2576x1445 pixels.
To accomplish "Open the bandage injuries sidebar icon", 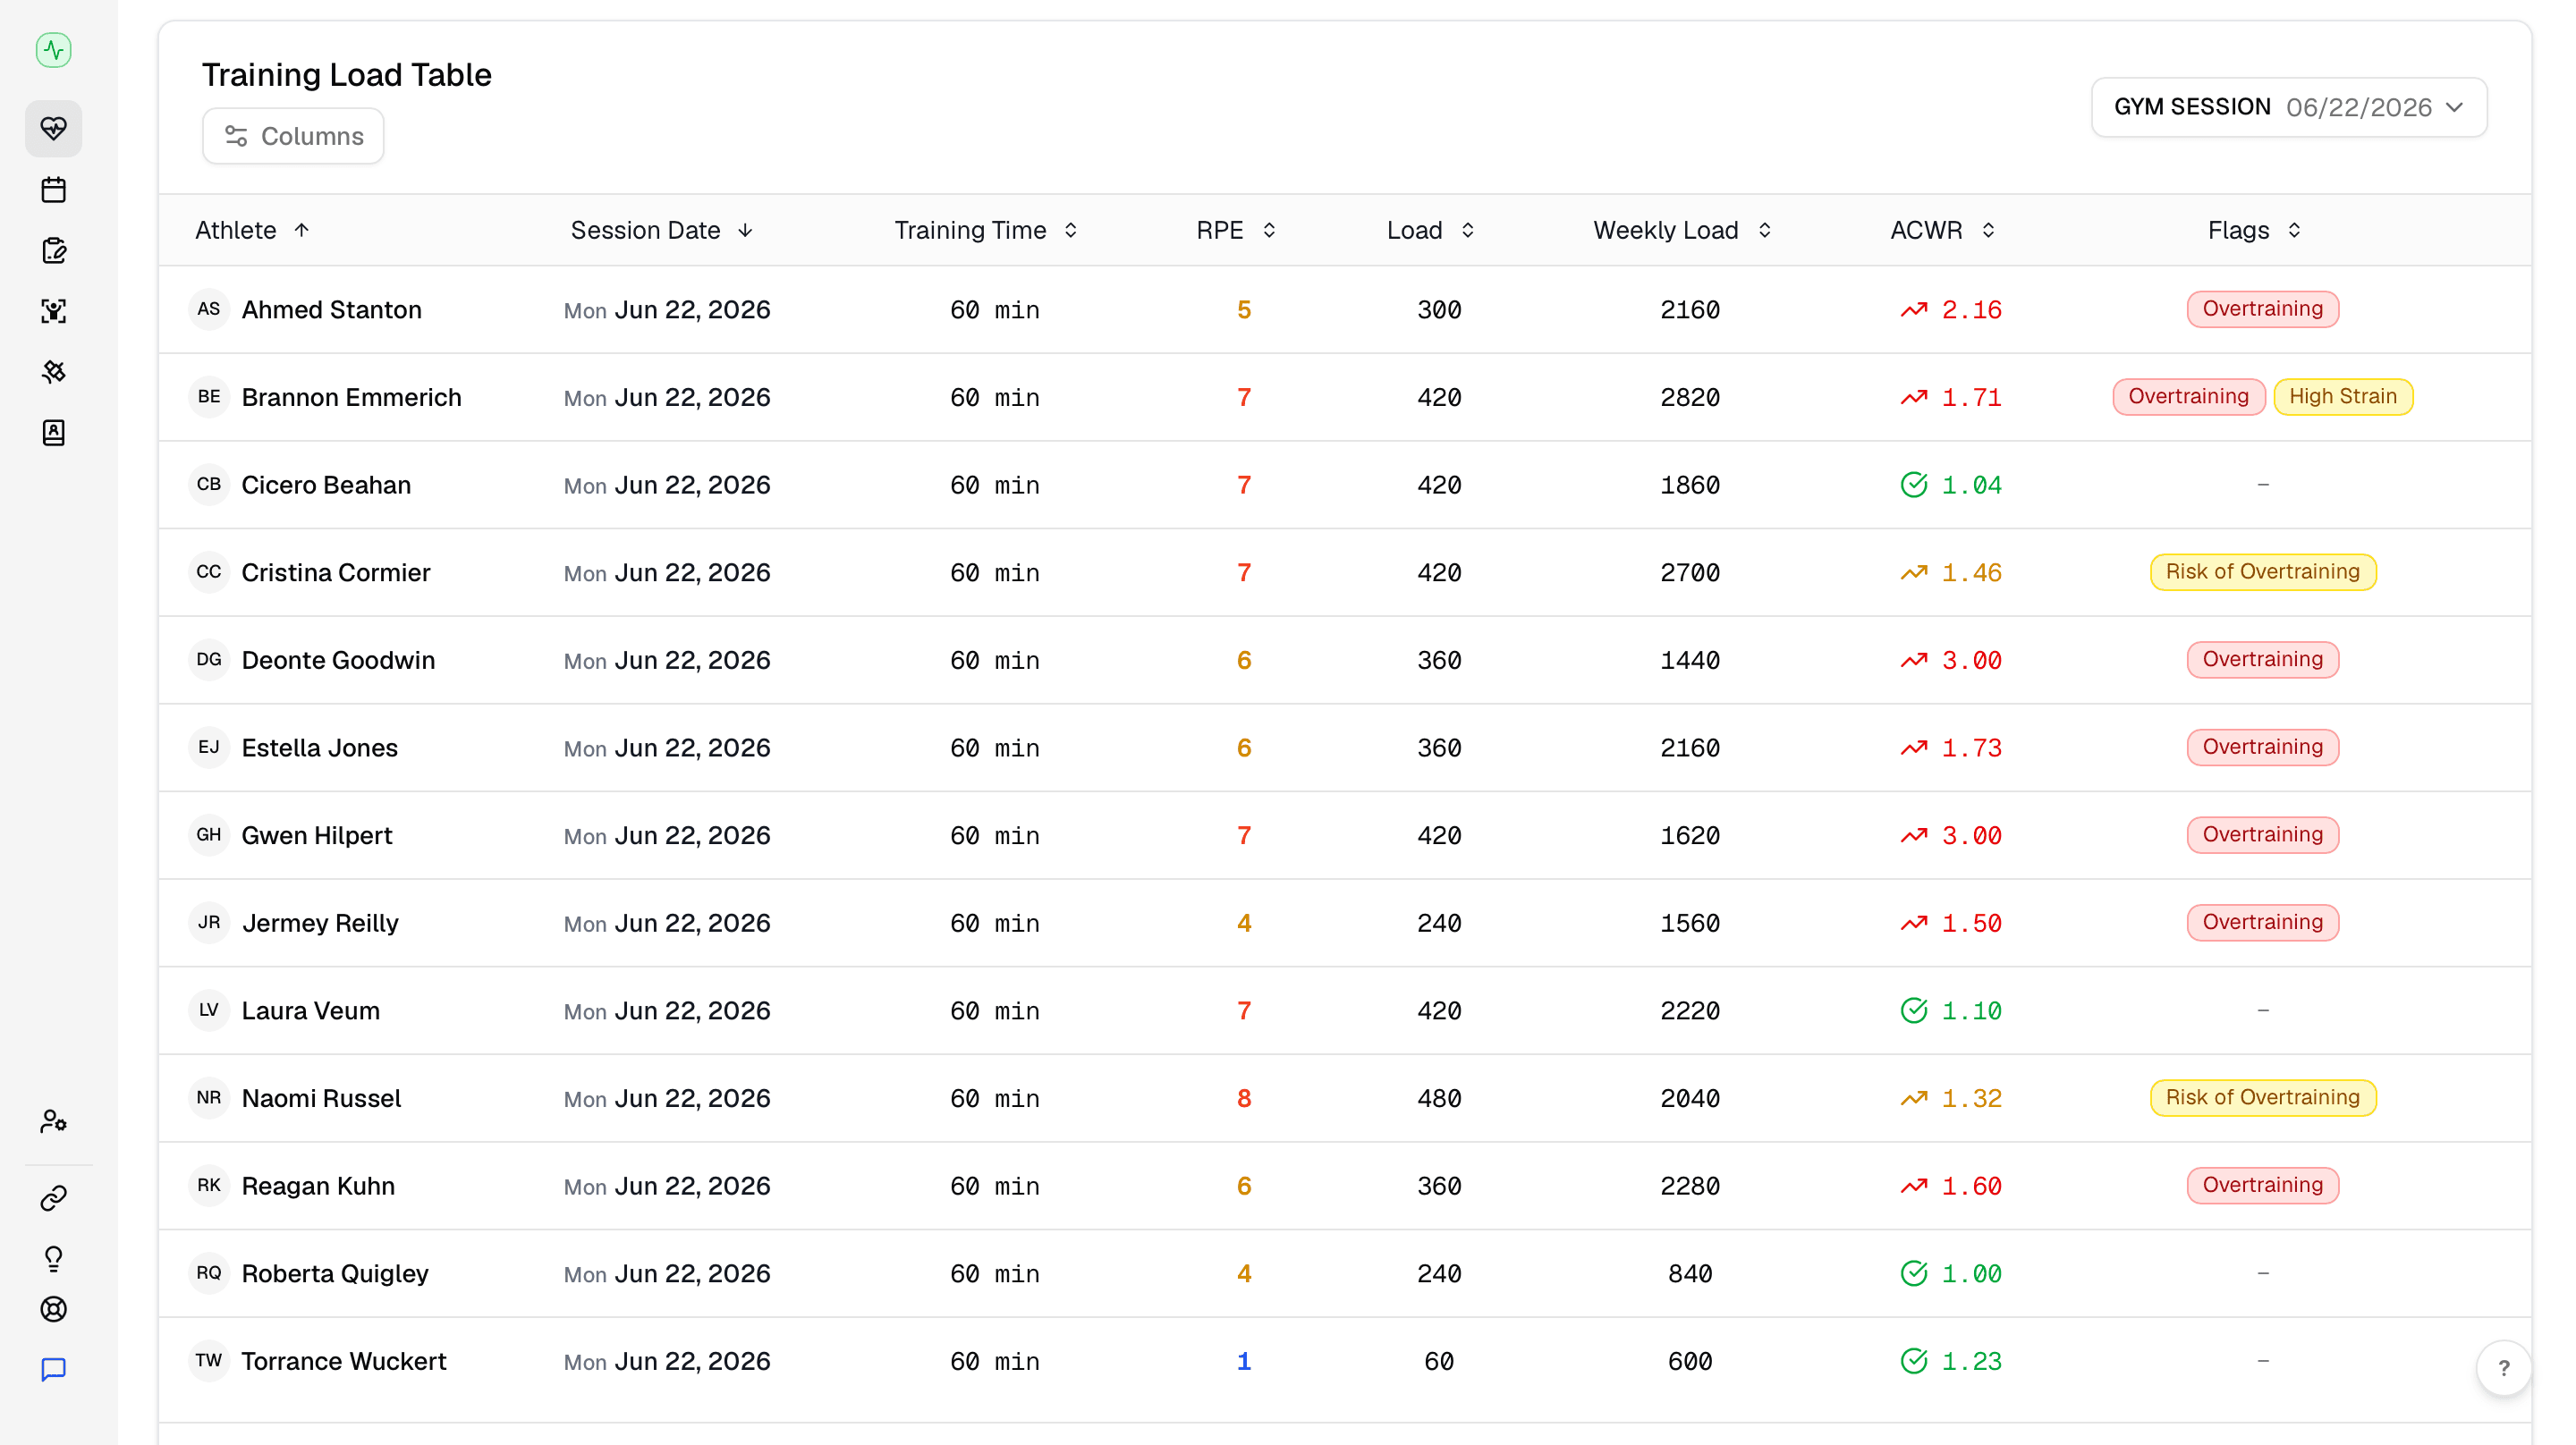I will [53, 372].
